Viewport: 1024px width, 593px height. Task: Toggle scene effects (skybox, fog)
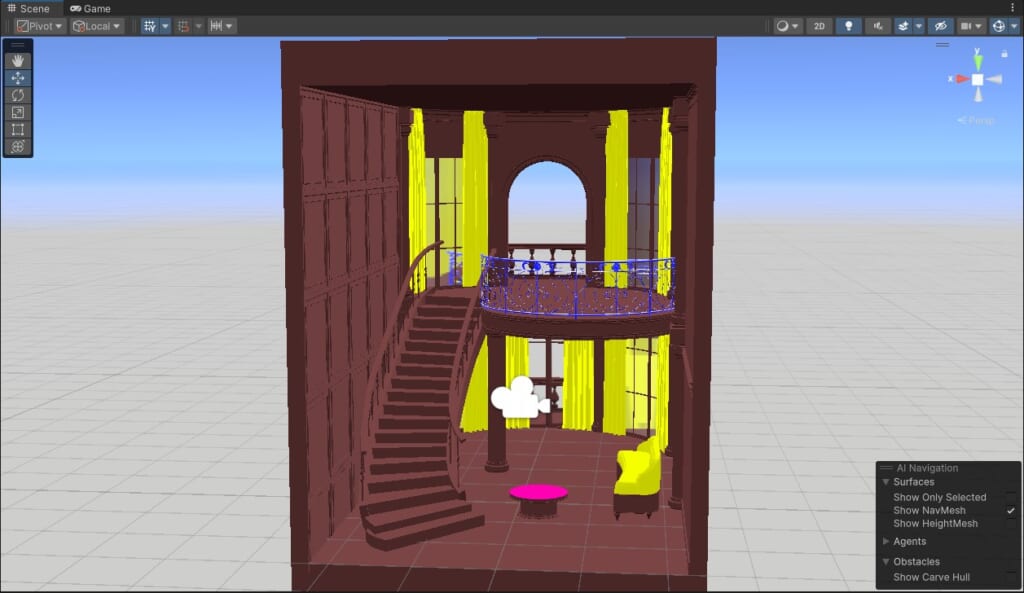point(903,26)
